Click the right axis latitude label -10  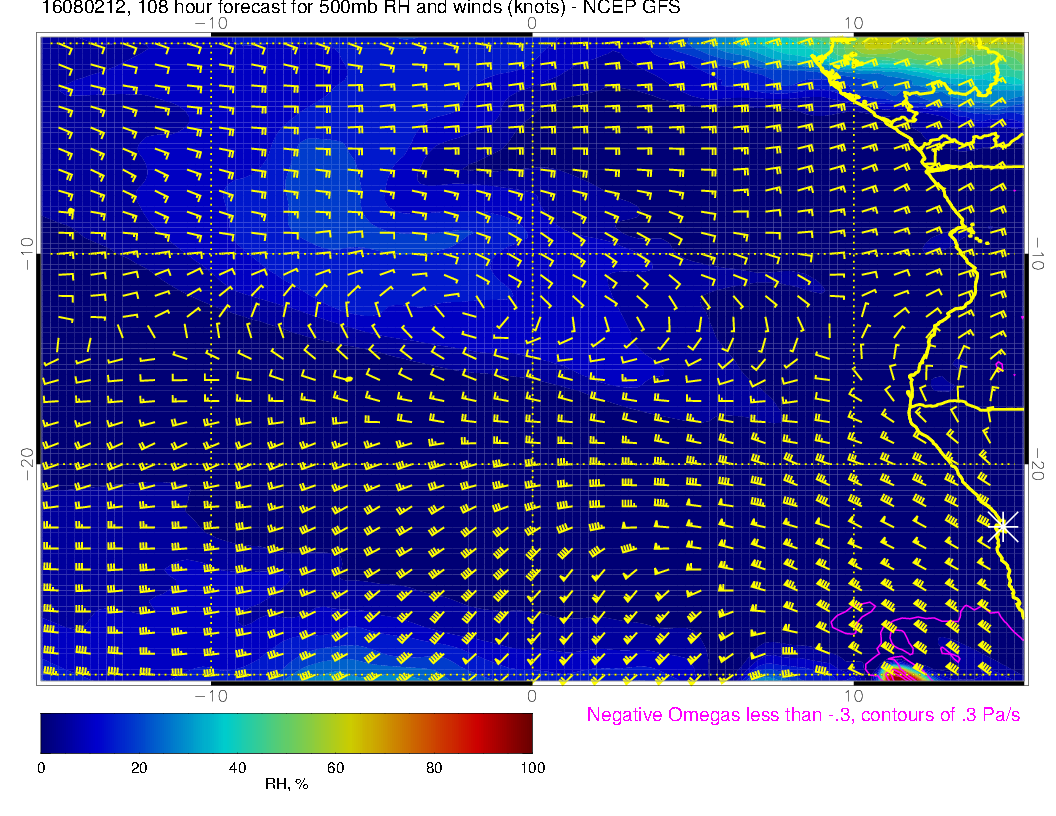coord(1038,253)
